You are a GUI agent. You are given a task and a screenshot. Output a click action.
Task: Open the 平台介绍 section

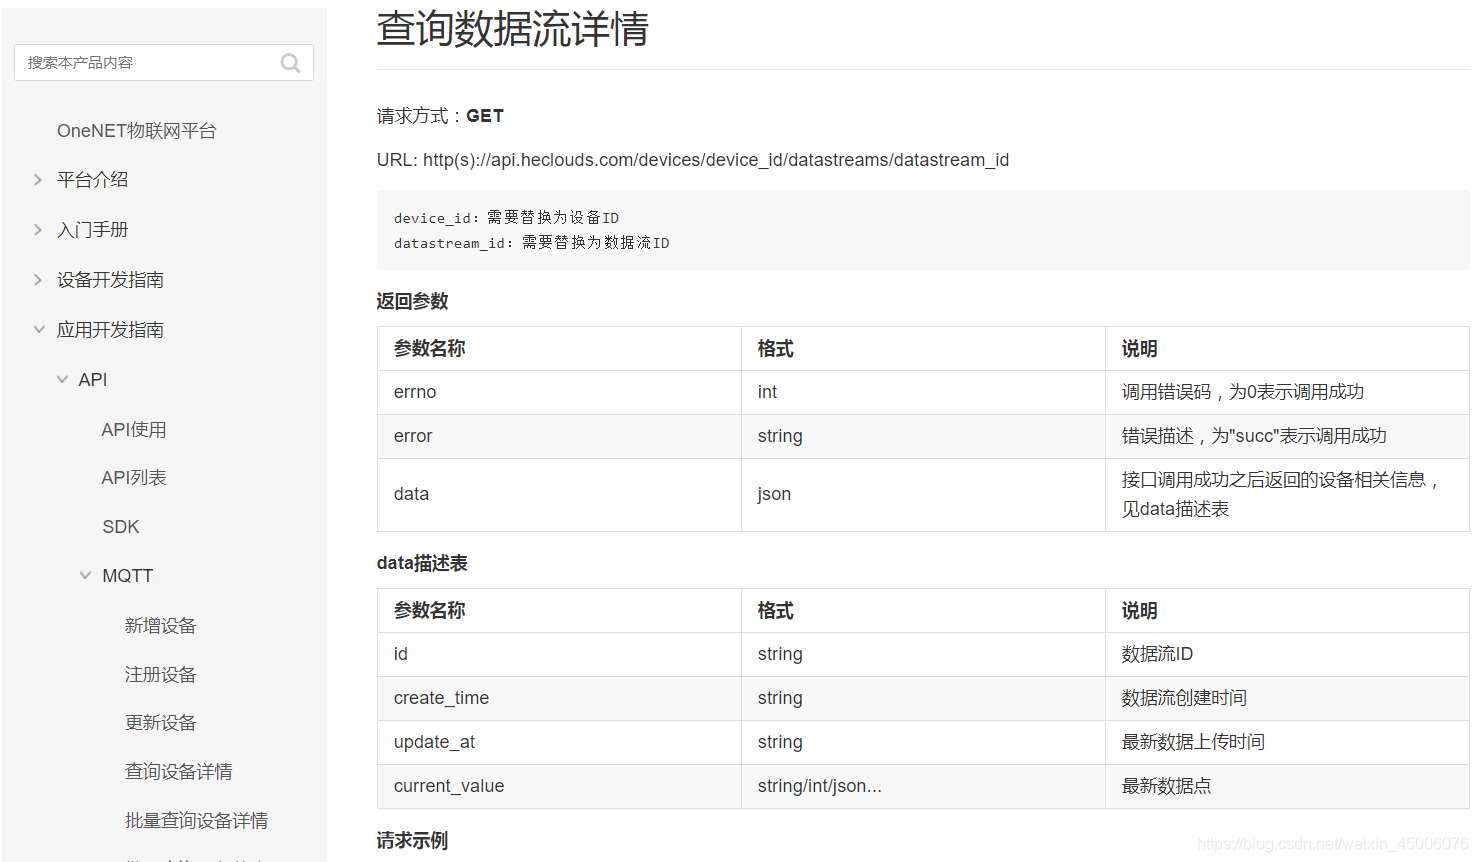(x=96, y=179)
